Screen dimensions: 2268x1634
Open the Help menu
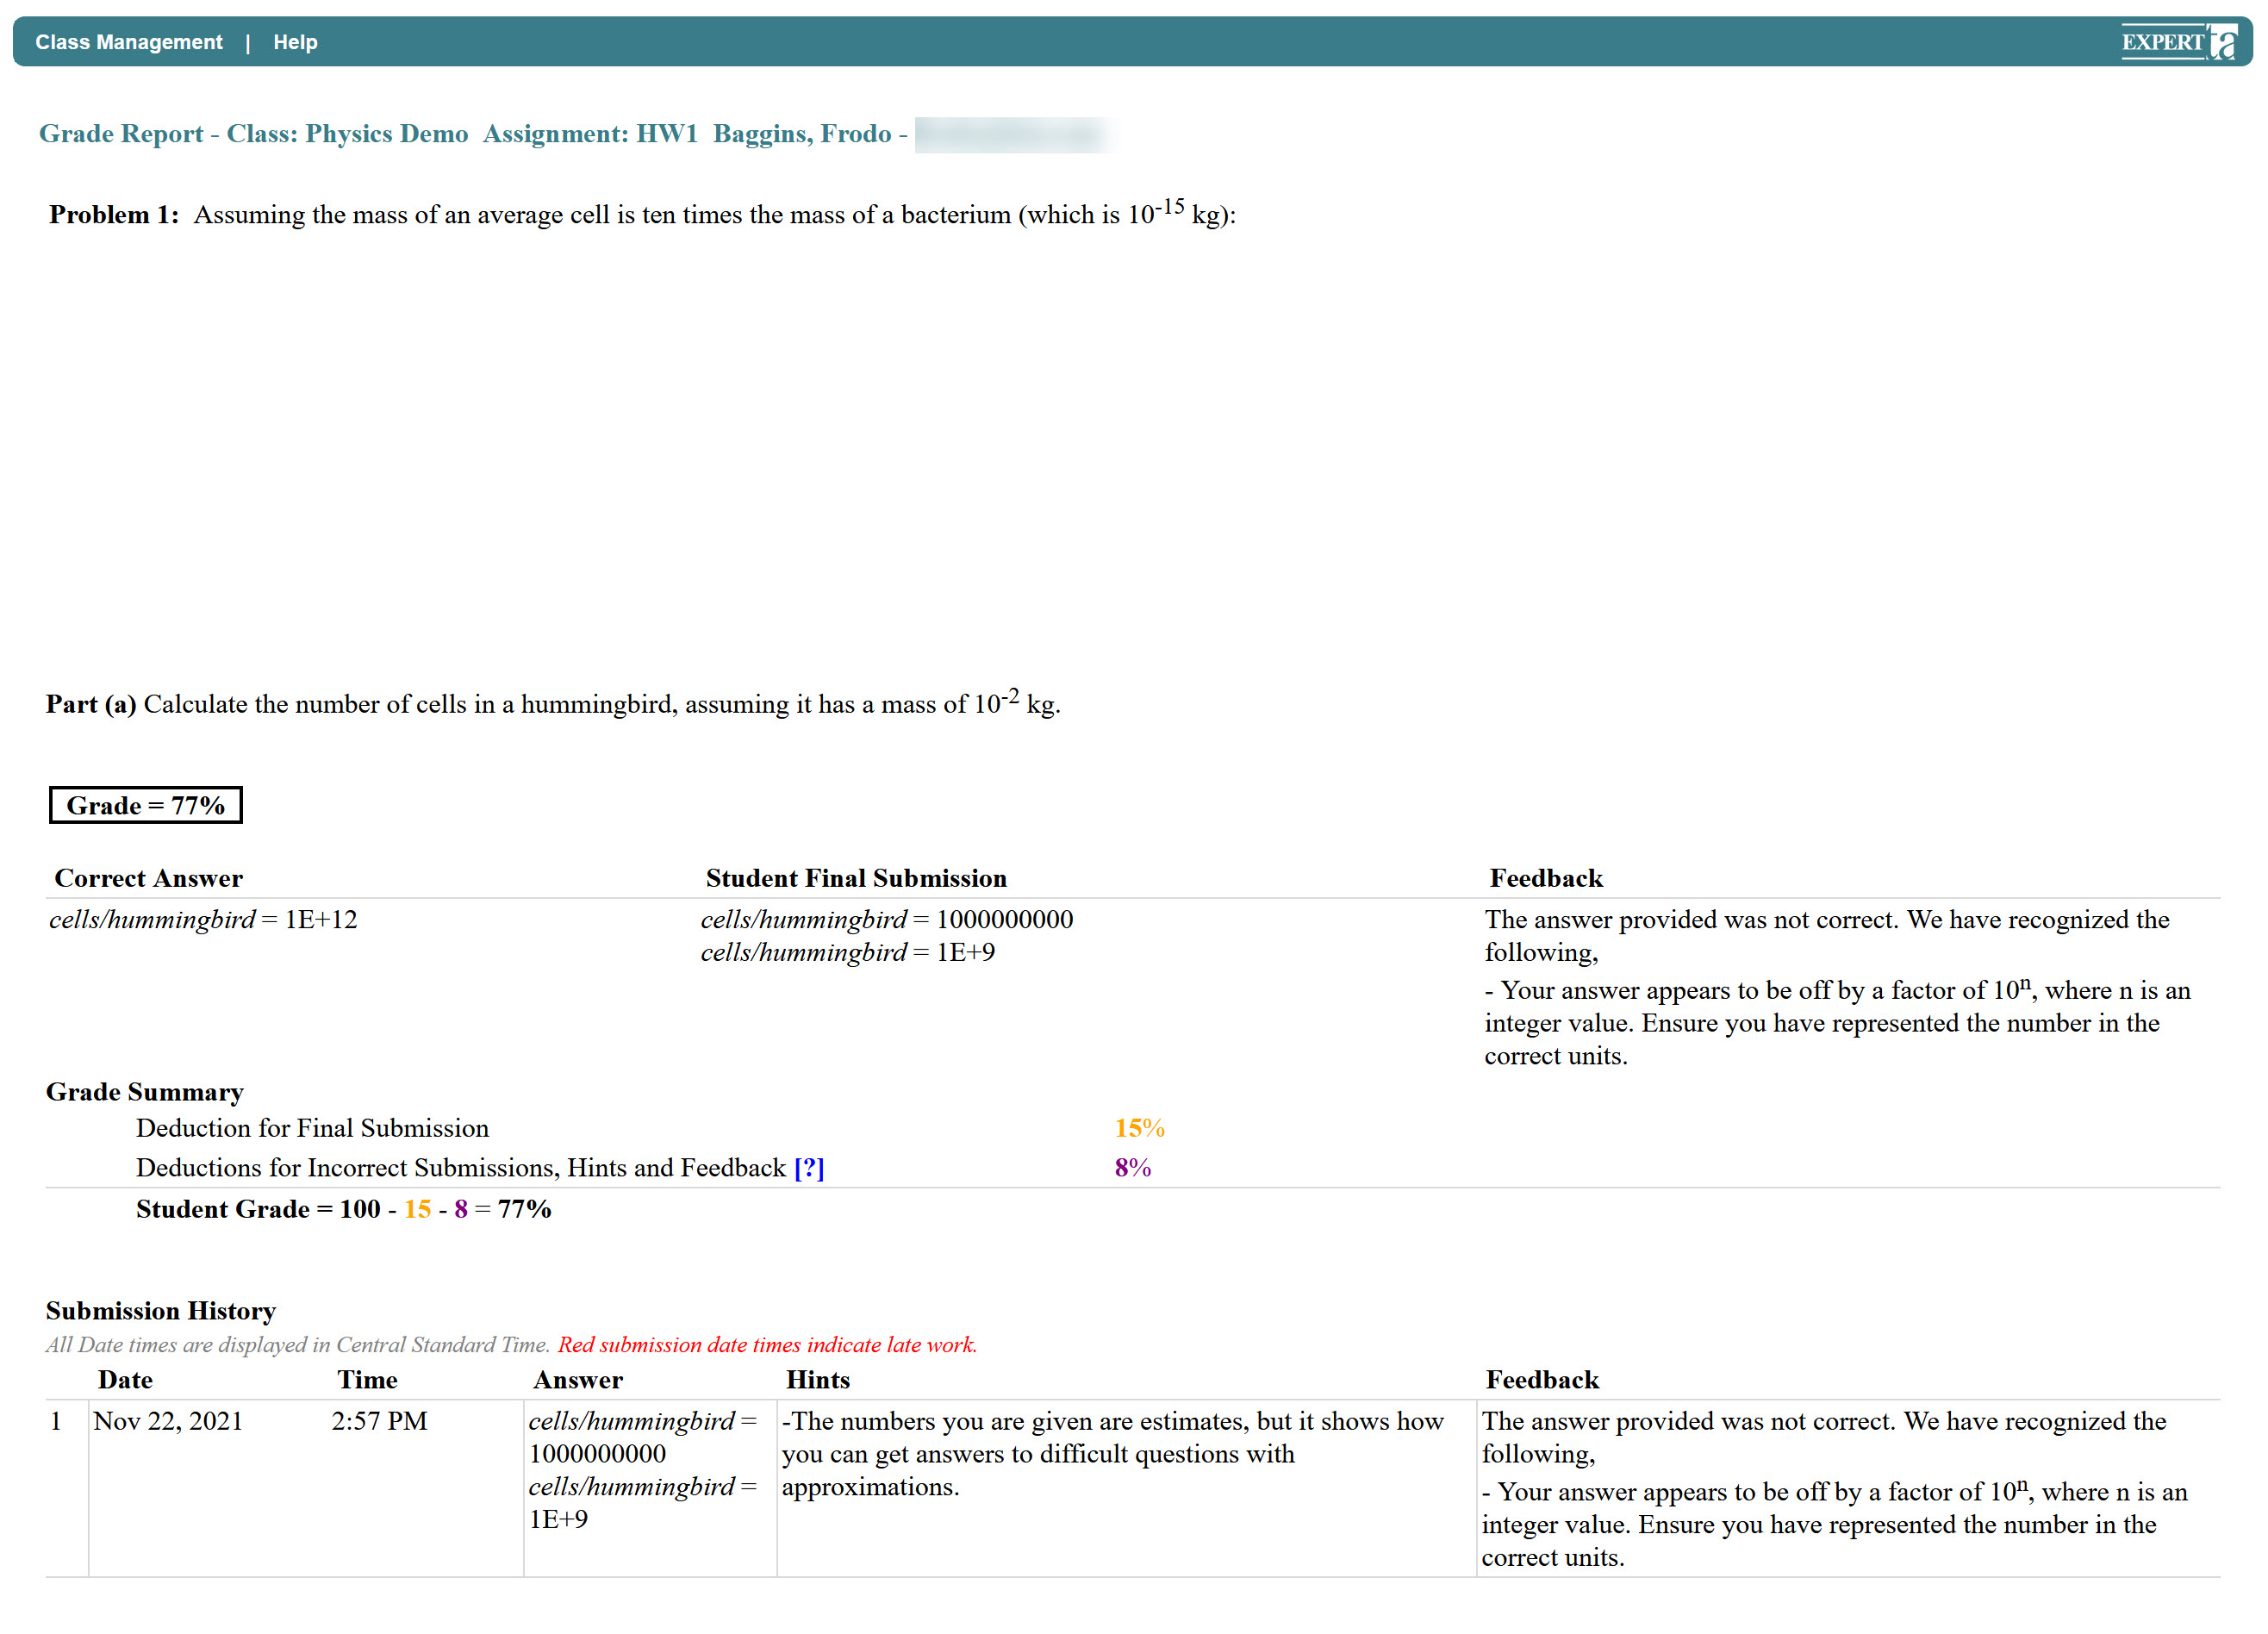point(295,42)
